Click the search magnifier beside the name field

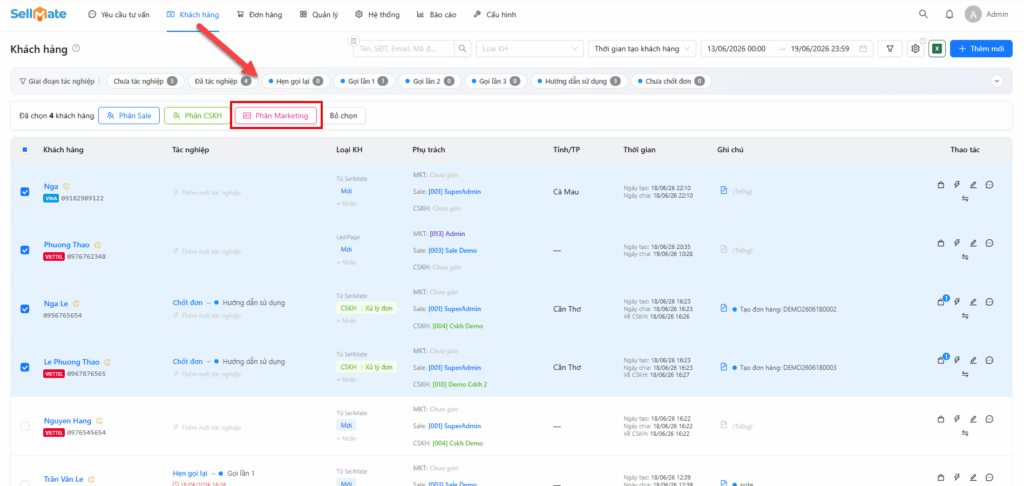click(462, 48)
